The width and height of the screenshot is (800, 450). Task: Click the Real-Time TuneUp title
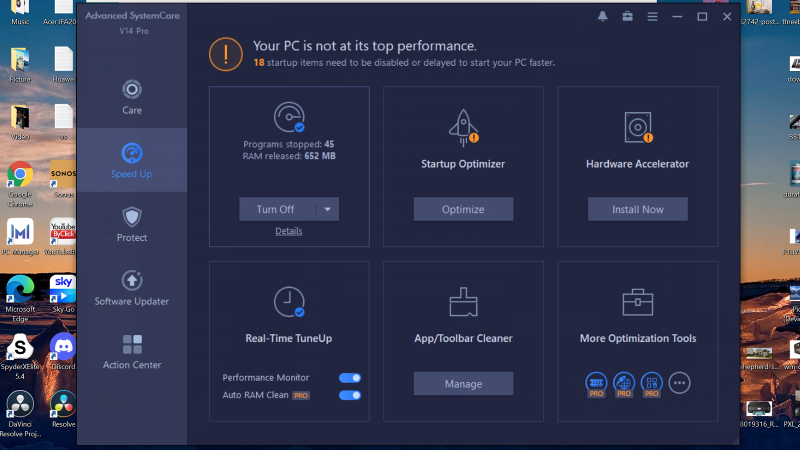pyautogui.click(x=289, y=338)
